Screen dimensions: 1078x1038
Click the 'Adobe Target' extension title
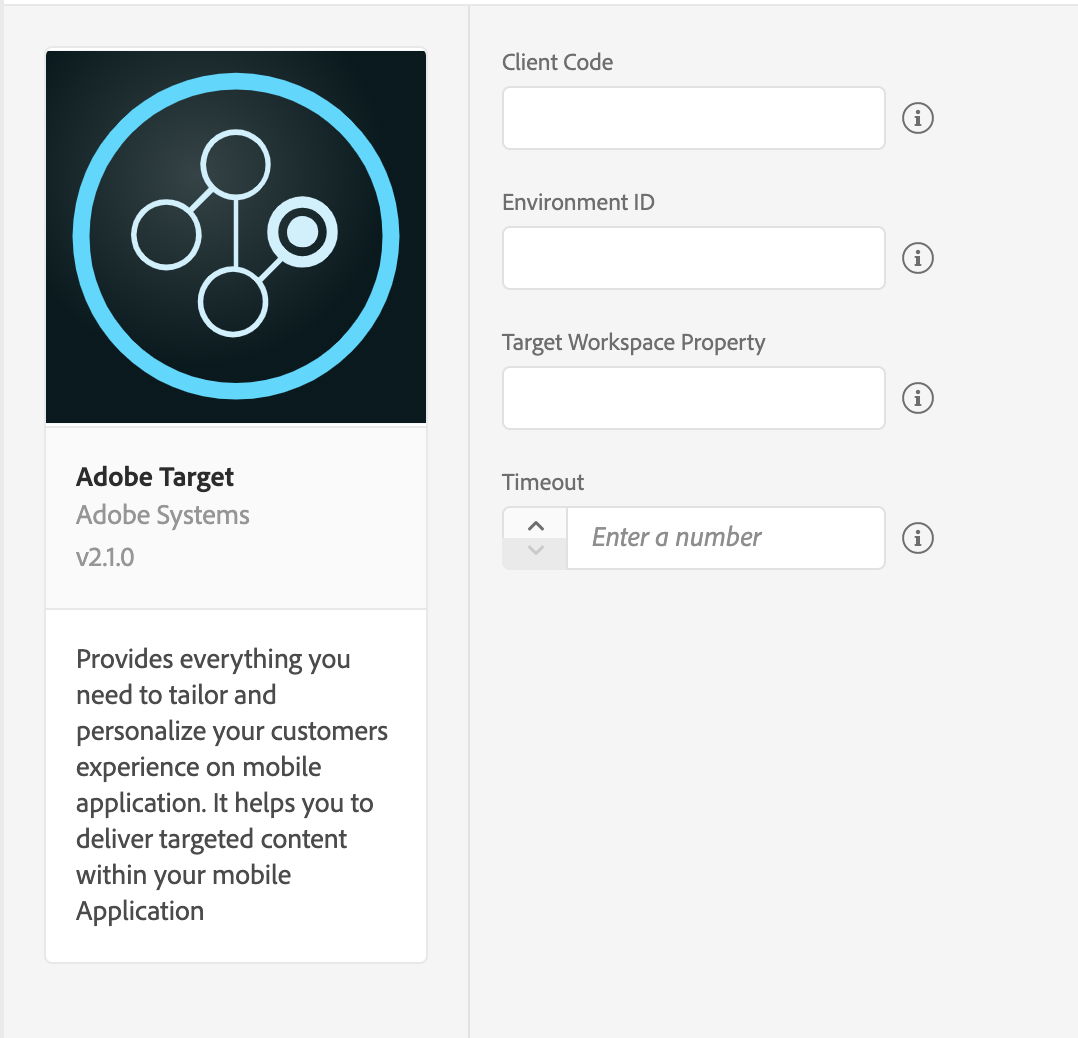(x=155, y=477)
